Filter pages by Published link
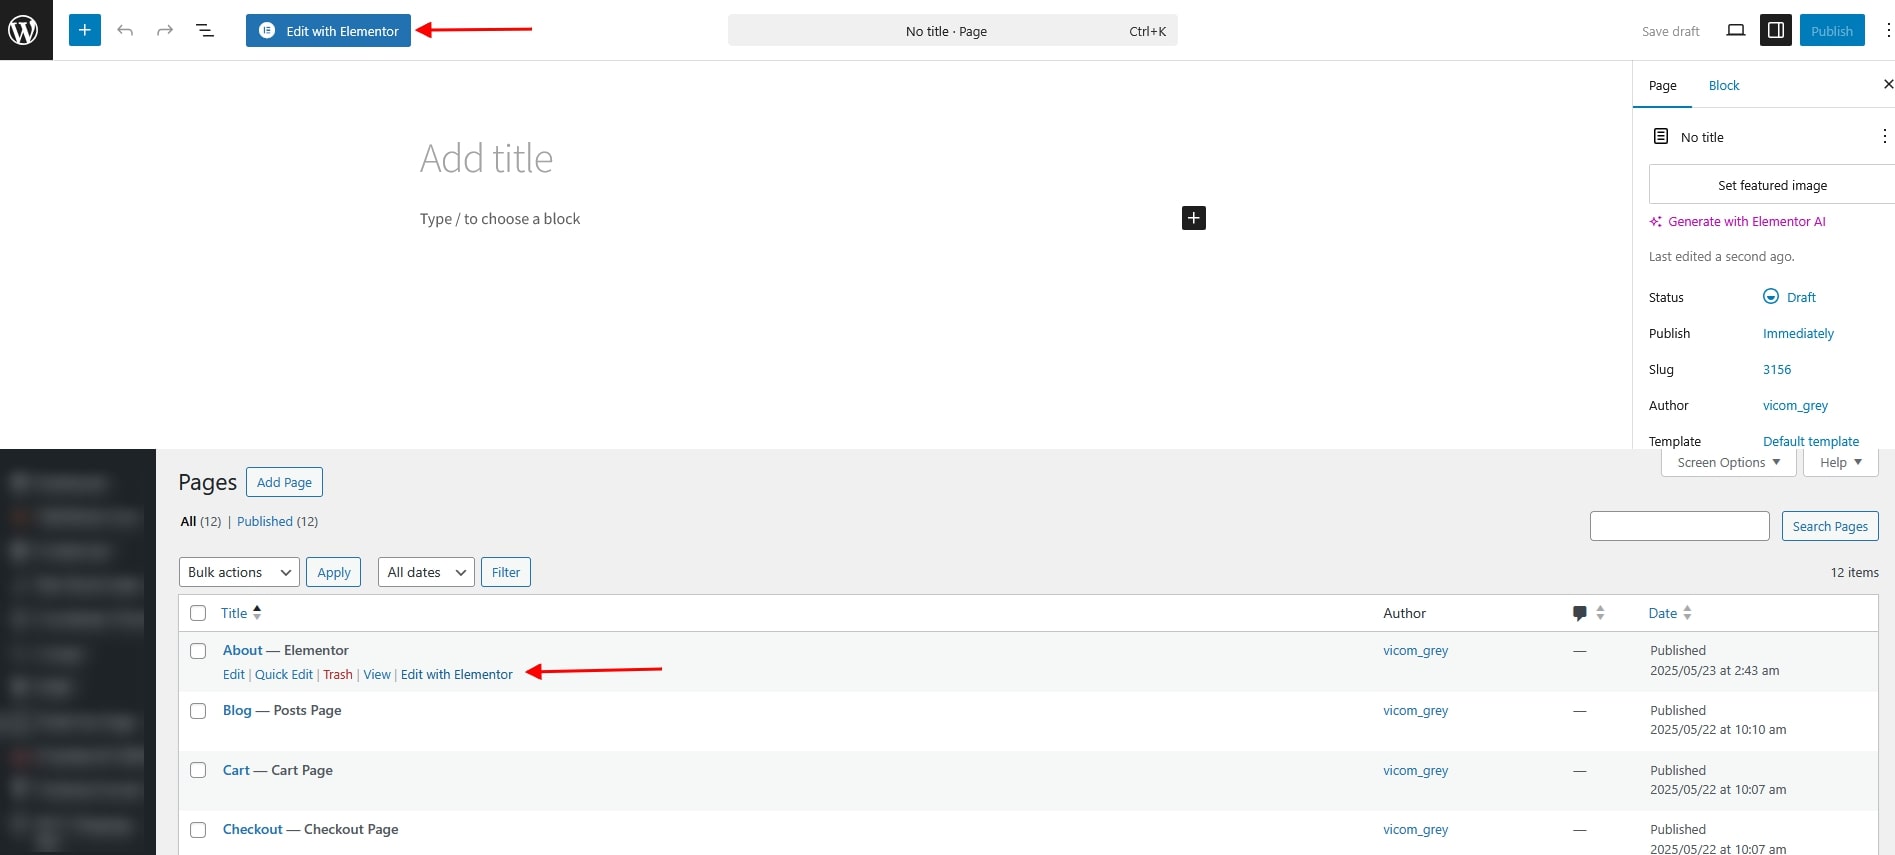 [265, 522]
